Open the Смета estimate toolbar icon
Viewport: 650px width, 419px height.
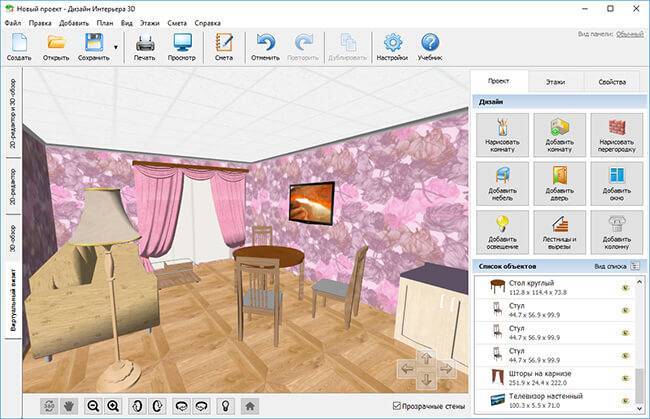[224, 47]
